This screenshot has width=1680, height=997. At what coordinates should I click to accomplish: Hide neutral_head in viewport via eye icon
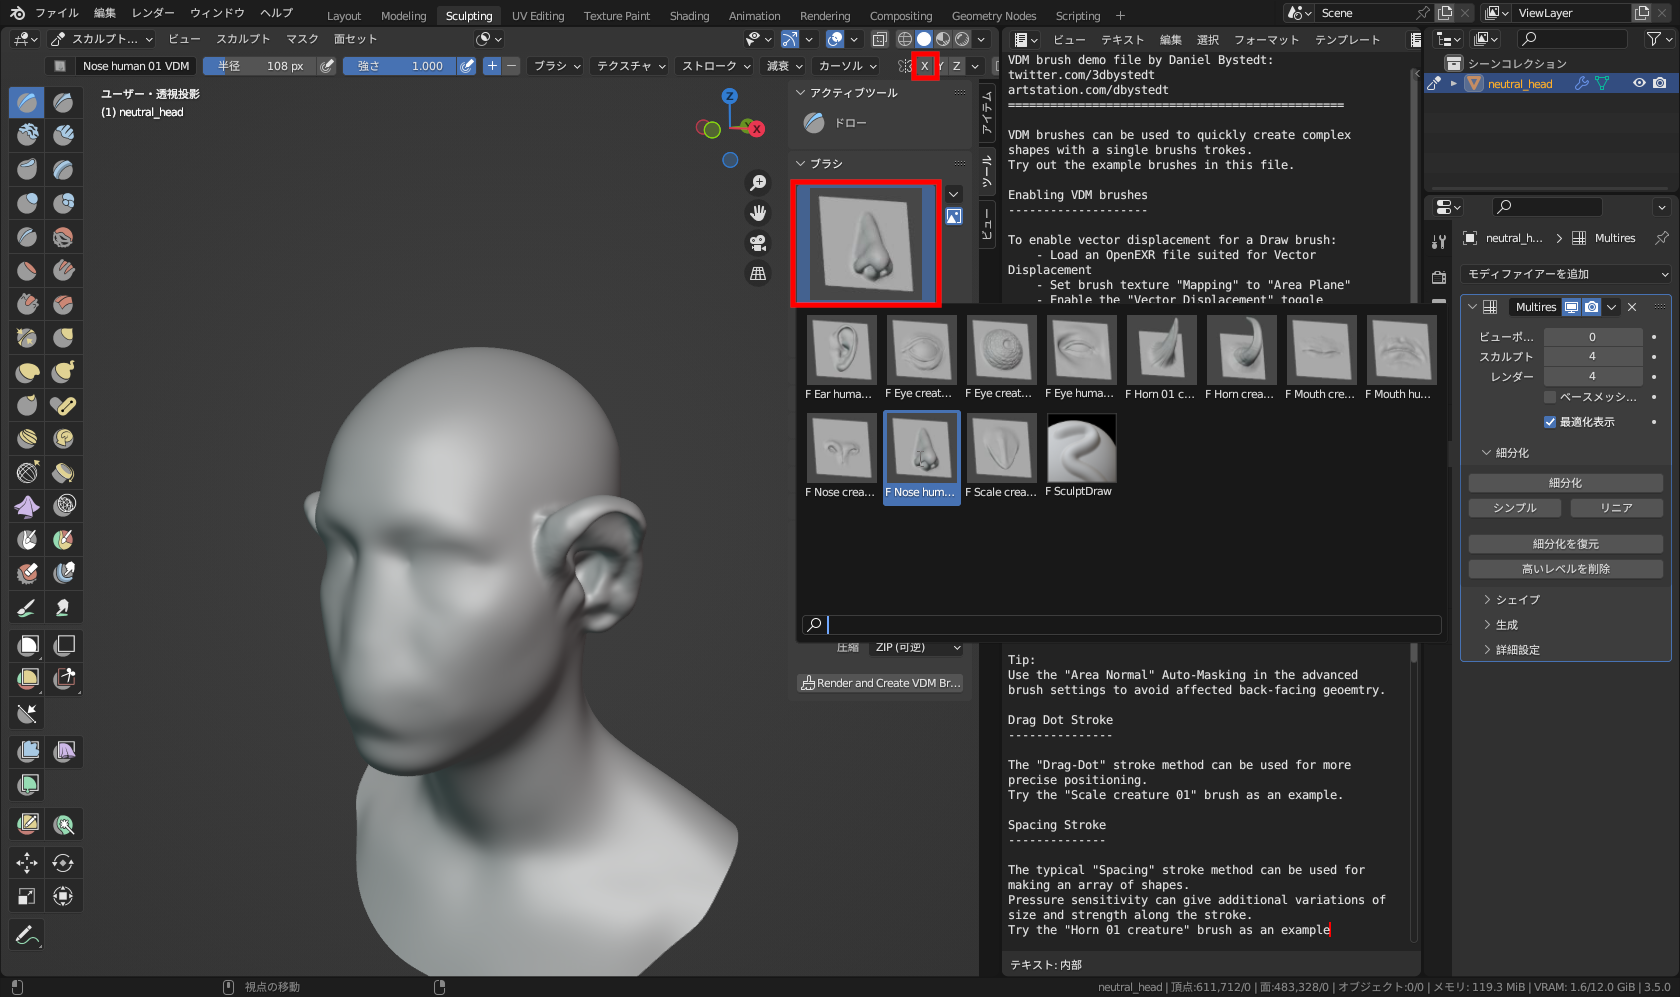1639,84
